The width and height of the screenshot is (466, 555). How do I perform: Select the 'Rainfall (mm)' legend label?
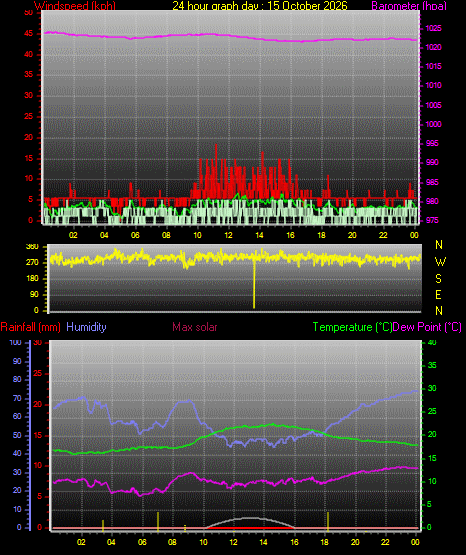pyautogui.click(x=30, y=327)
